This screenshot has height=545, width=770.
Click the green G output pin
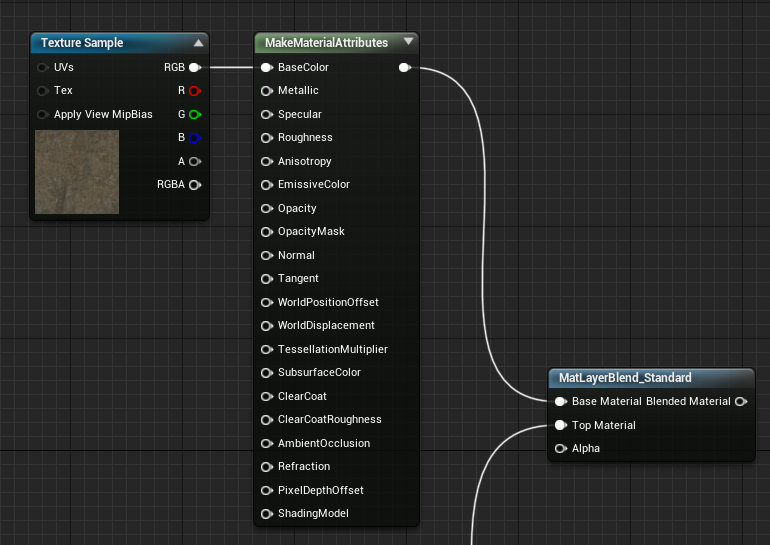click(x=195, y=114)
